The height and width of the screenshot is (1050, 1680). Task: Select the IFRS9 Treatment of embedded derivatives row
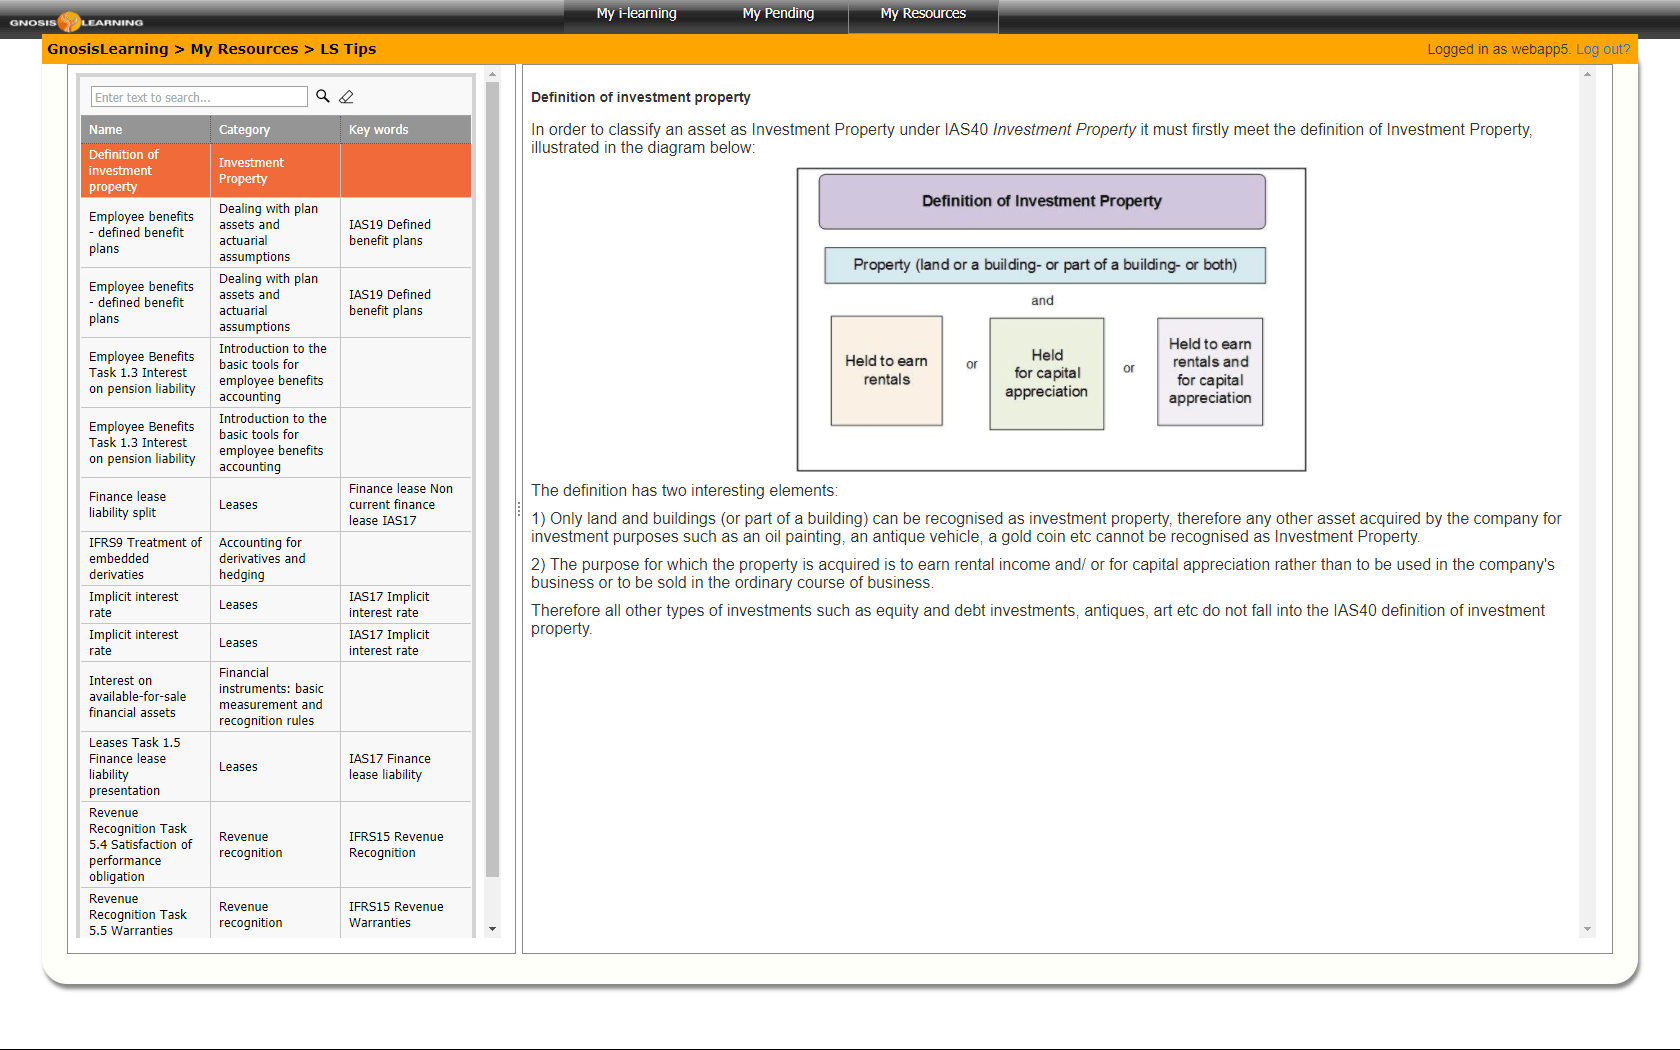tap(145, 559)
